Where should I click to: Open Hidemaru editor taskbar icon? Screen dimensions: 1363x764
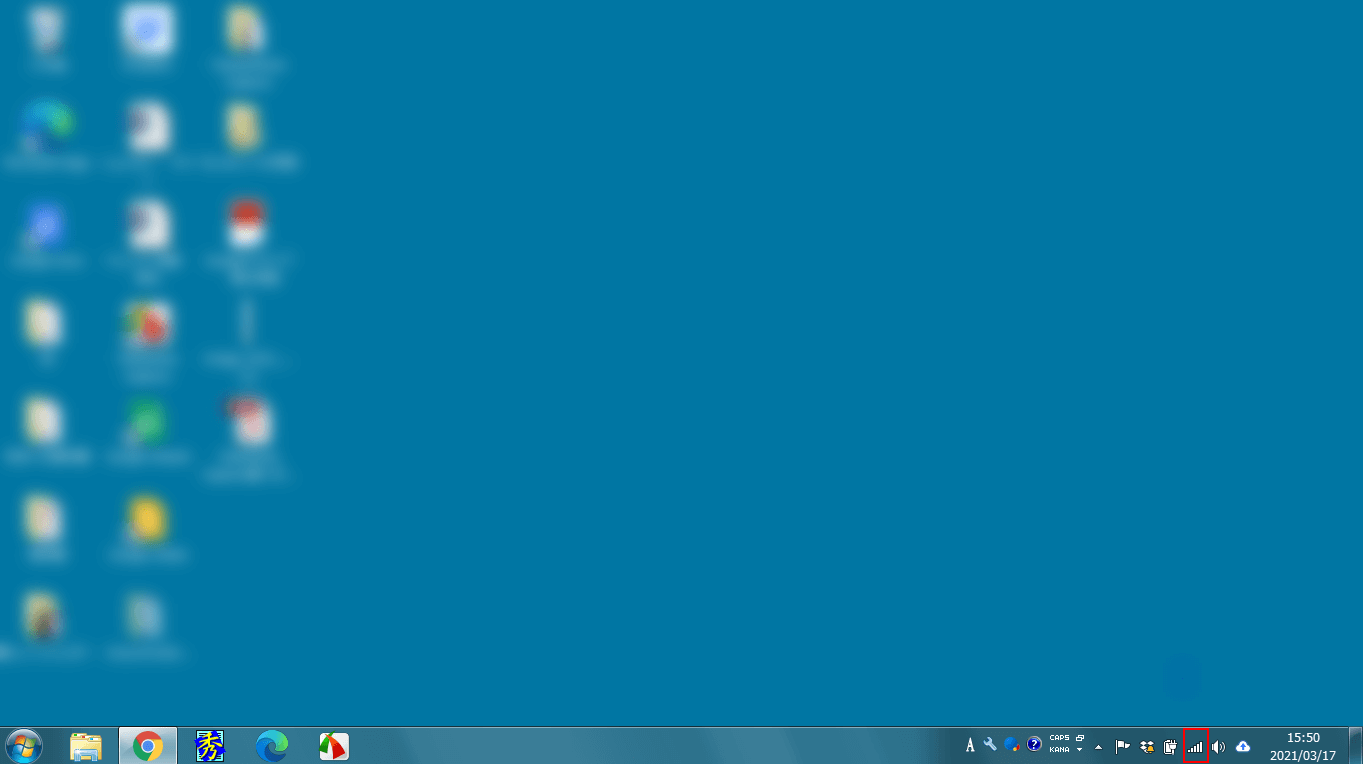pyautogui.click(x=210, y=746)
